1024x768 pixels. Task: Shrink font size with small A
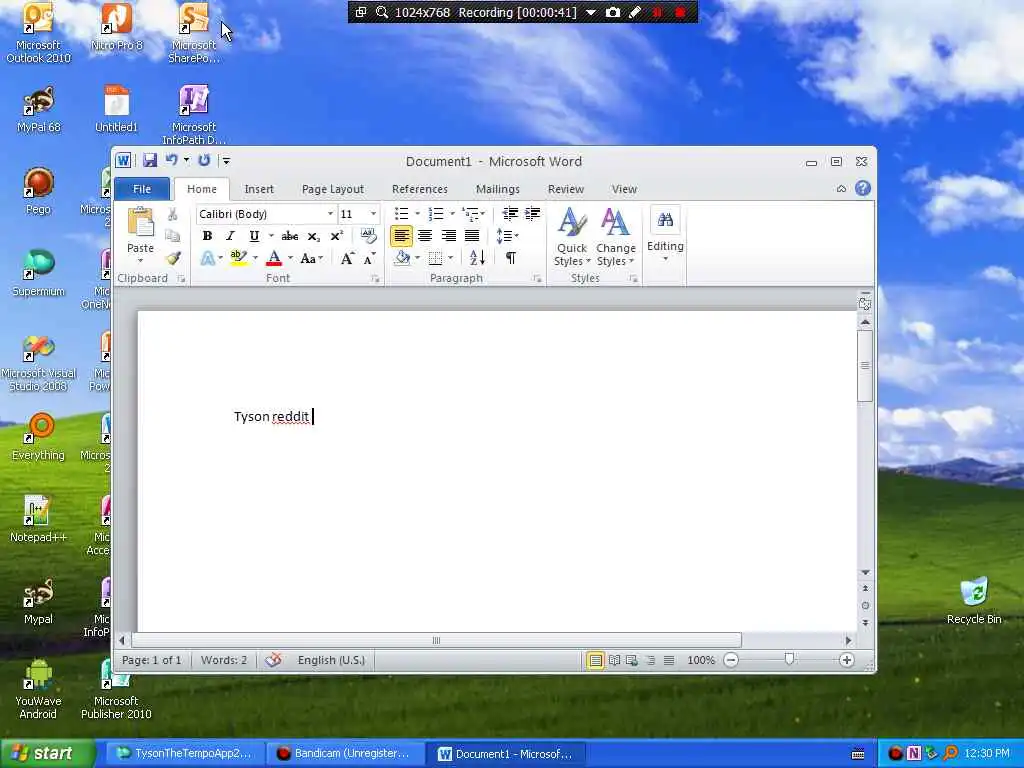(370, 259)
